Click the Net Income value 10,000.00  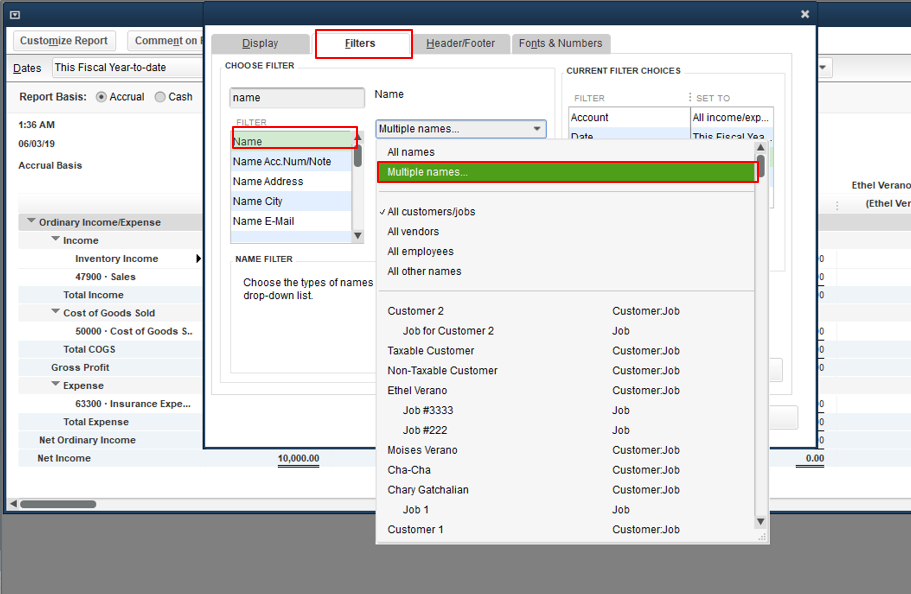coord(298,459)
